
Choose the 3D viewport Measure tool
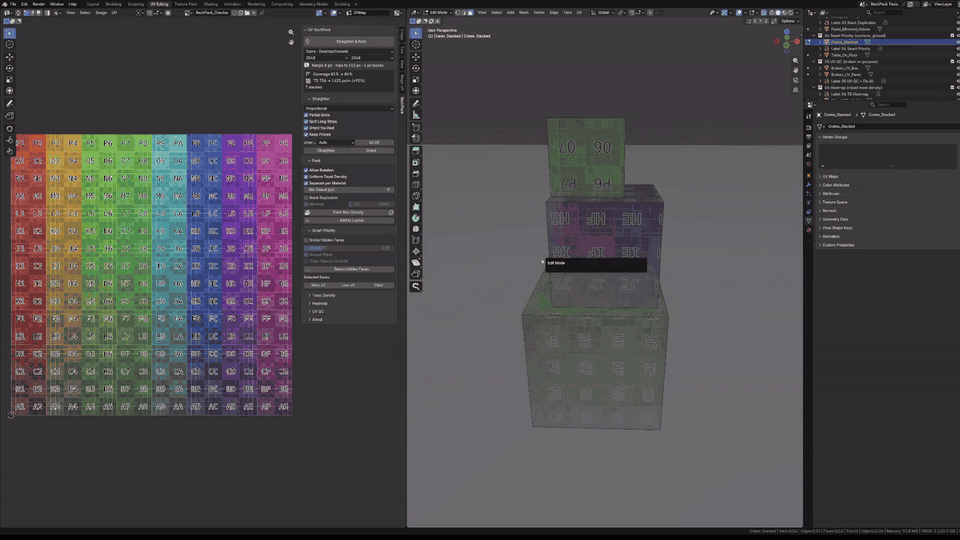pos(416,115)
